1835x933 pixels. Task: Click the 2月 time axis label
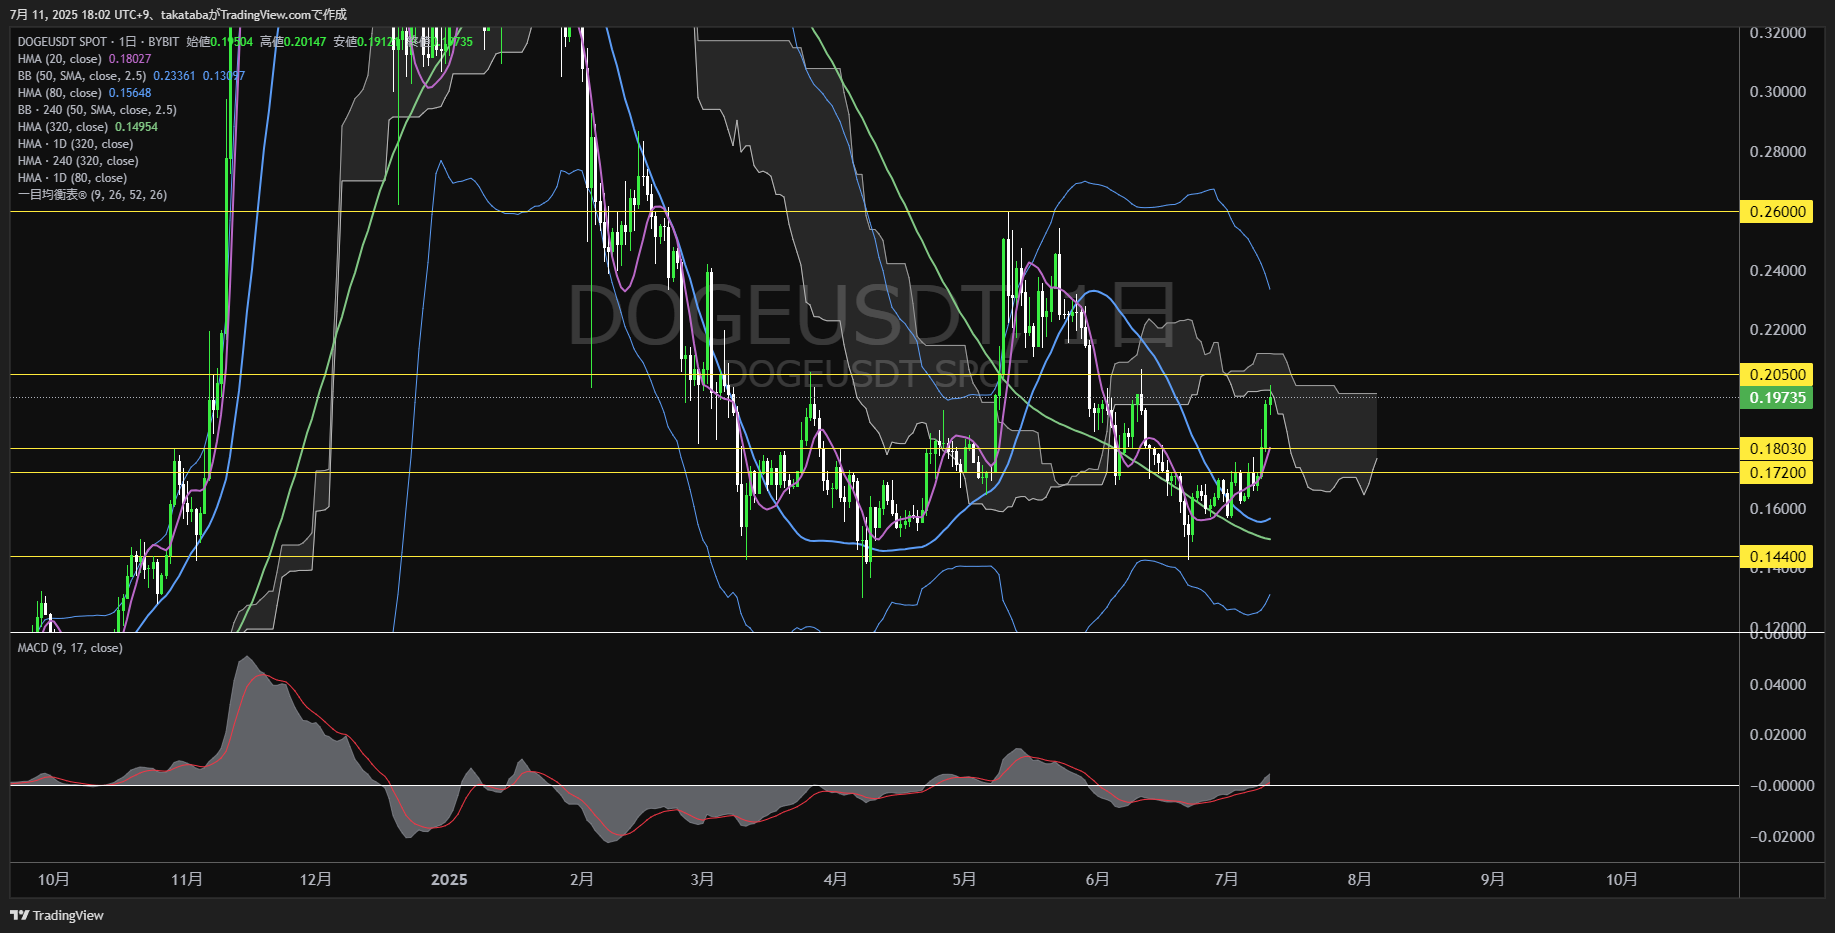[582, 879]
